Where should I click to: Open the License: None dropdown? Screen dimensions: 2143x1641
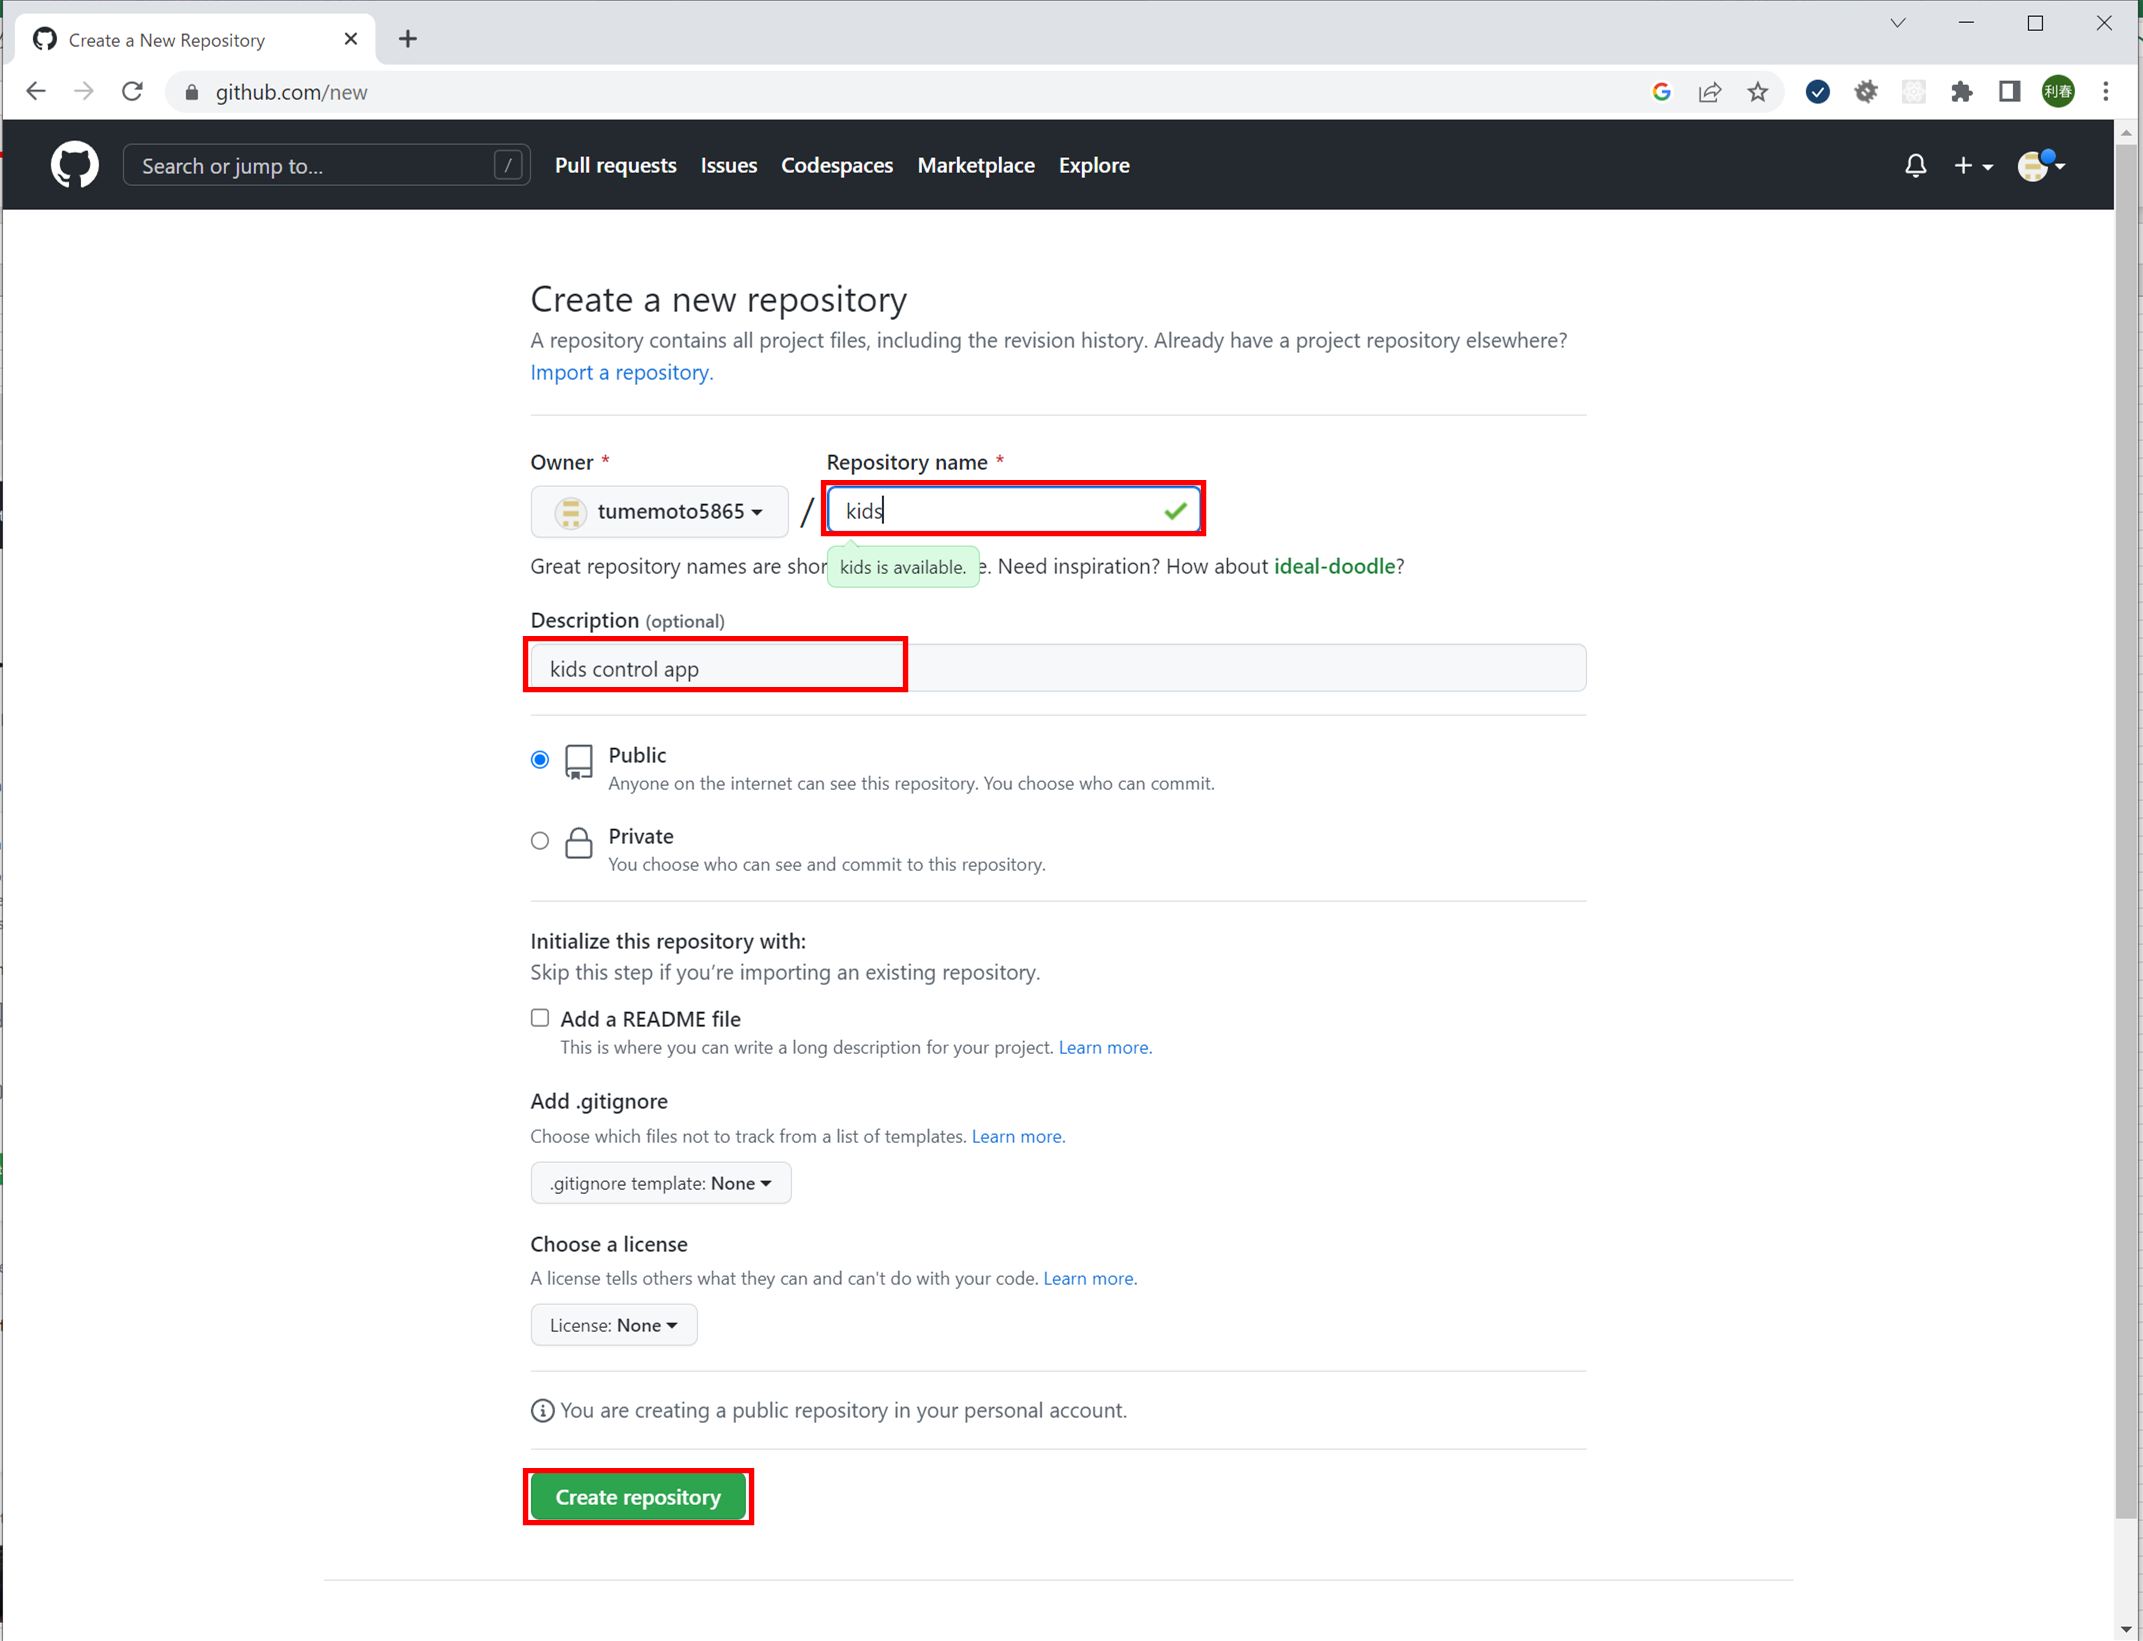pyautogui.click(x=613, y=1324)
